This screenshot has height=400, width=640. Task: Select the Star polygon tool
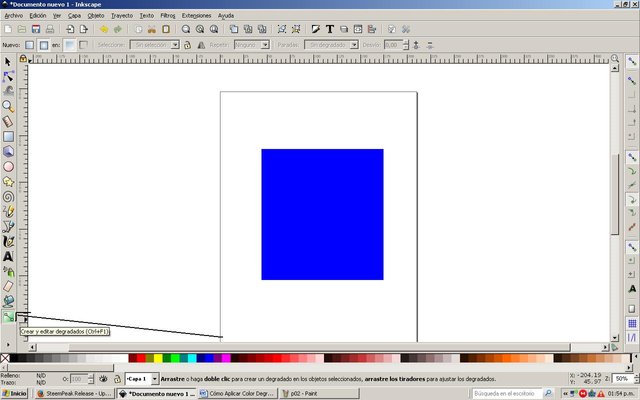click(8, 182)
